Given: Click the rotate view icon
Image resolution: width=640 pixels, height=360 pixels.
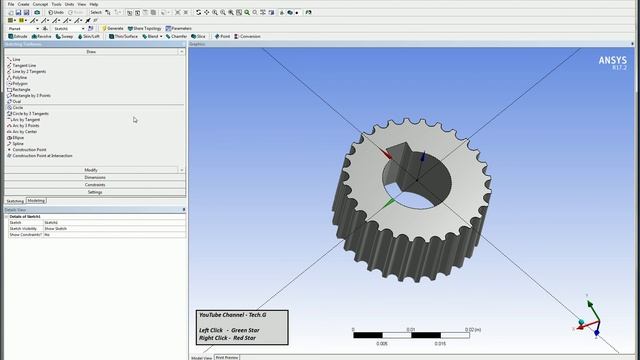Looking at the screenshot, I should pyautogui.click(x=198, y=12).
